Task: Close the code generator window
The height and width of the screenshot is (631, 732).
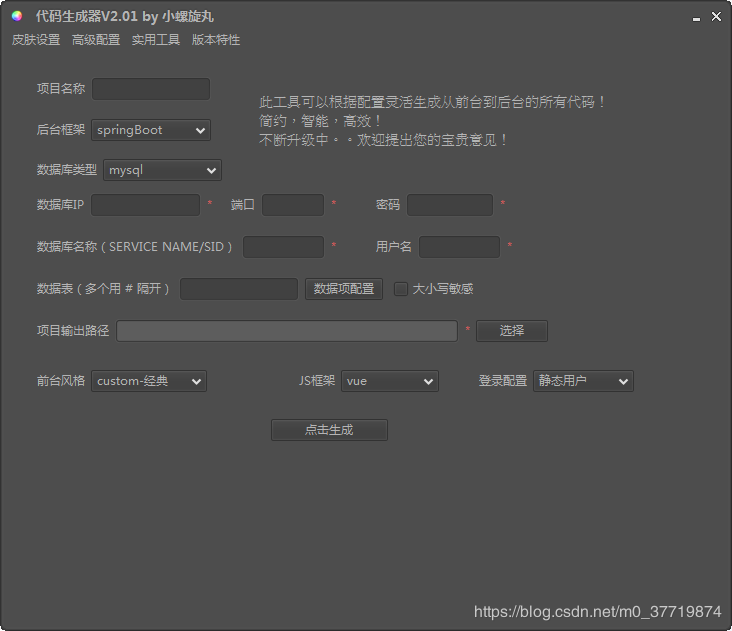Action: 716,16
